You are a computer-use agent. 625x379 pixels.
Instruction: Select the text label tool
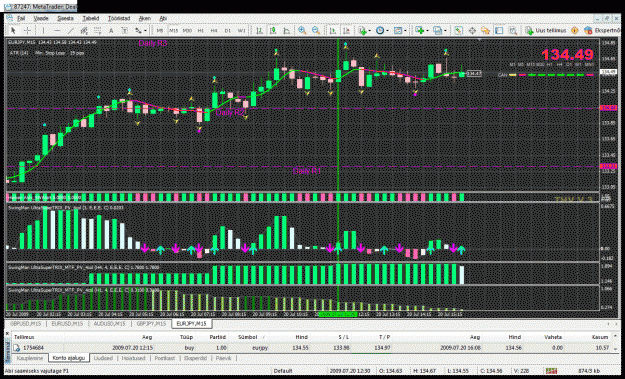[x=124, y=30]
